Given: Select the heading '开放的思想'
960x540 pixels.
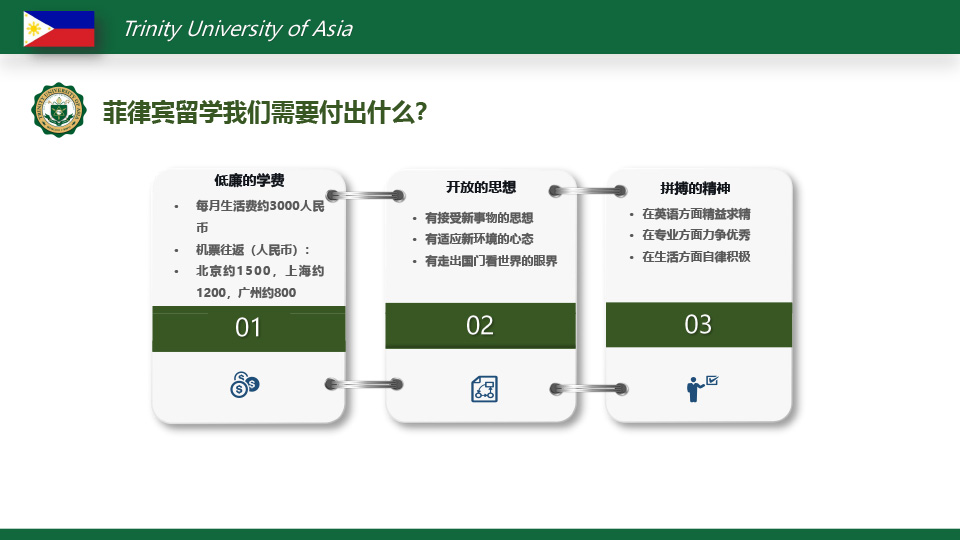Looking at the screenshot, I should (x=481, y=187).
